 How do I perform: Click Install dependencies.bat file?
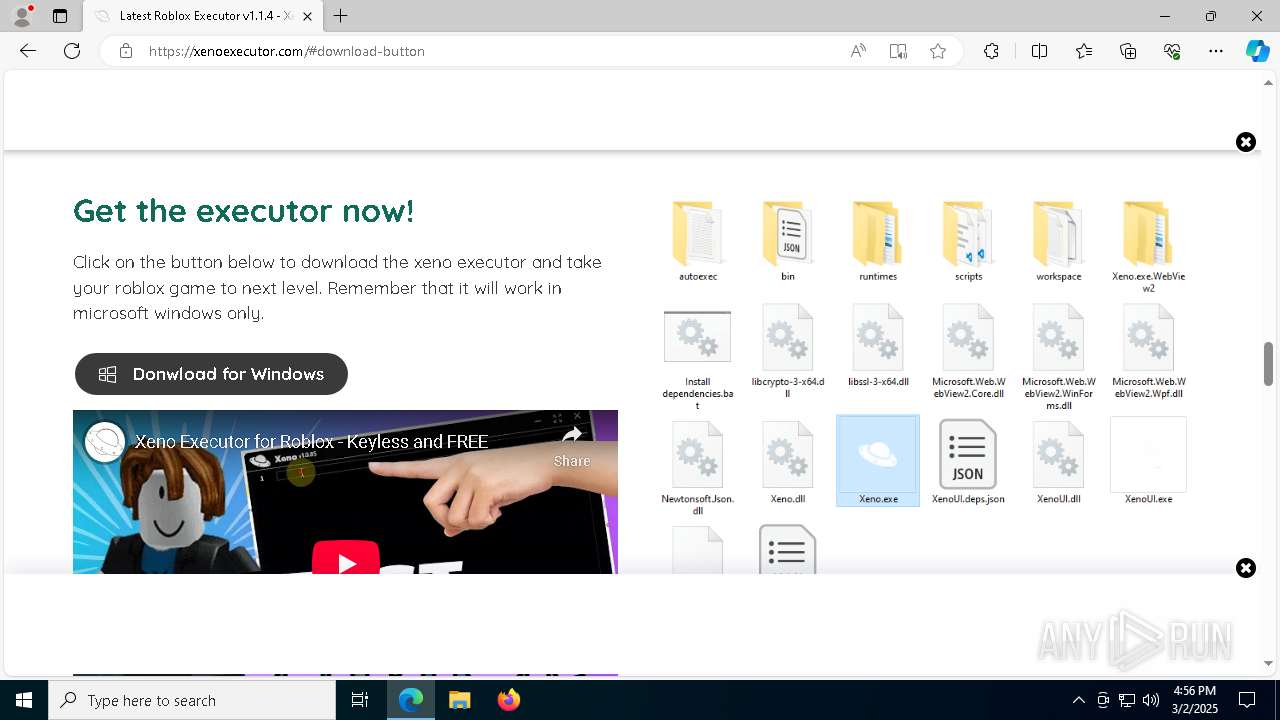698,358
